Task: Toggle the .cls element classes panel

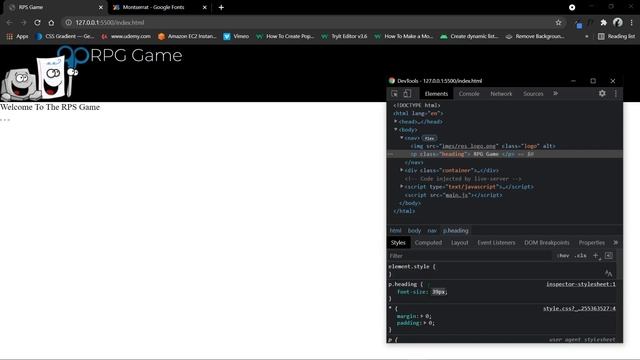Action: pos(580,256)
